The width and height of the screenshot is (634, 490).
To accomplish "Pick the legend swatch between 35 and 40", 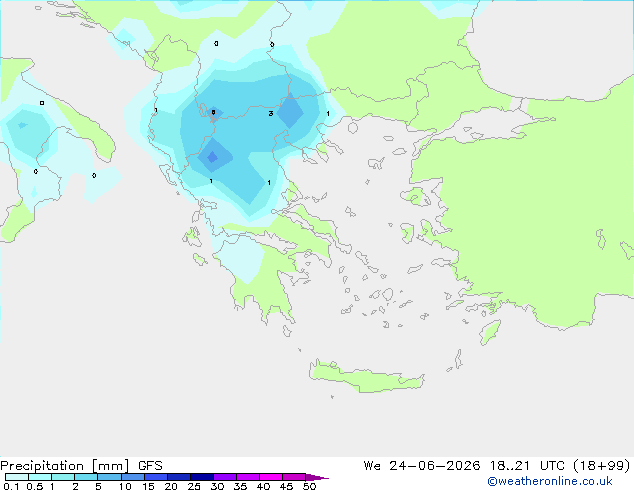I will pyautogui.click(x=247, y=477).
